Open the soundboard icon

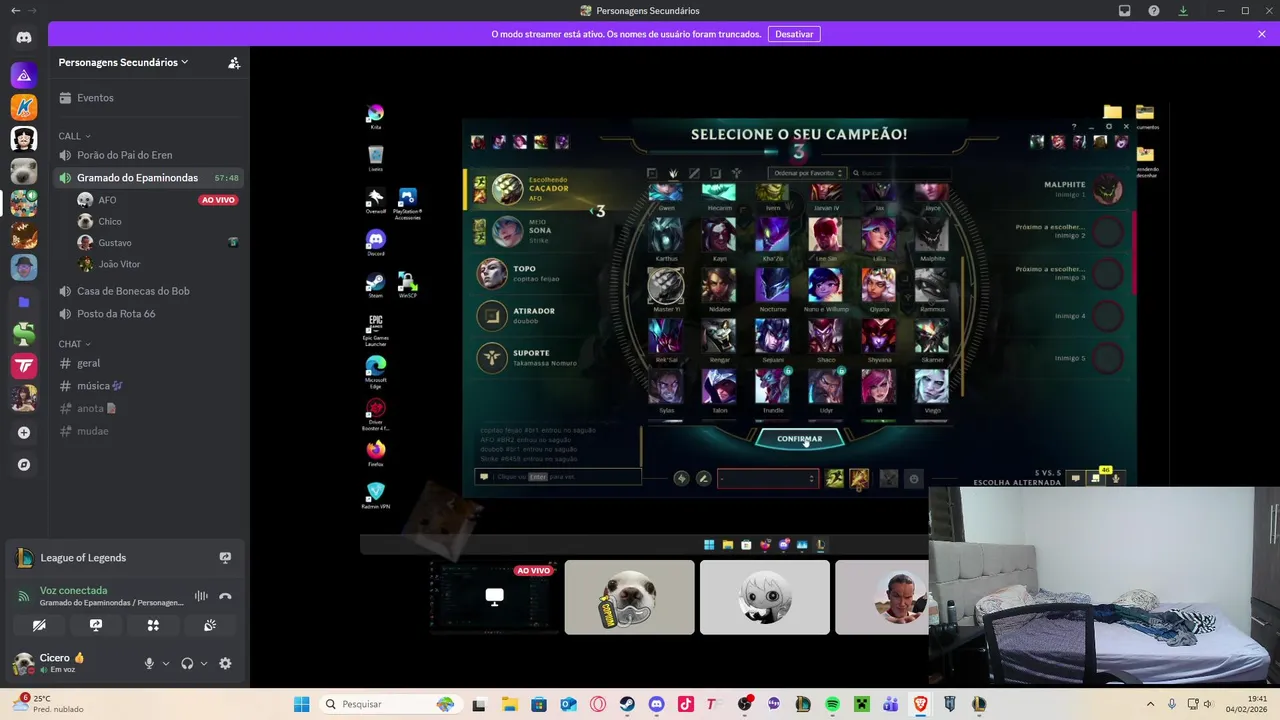click(x=210, y=625)
